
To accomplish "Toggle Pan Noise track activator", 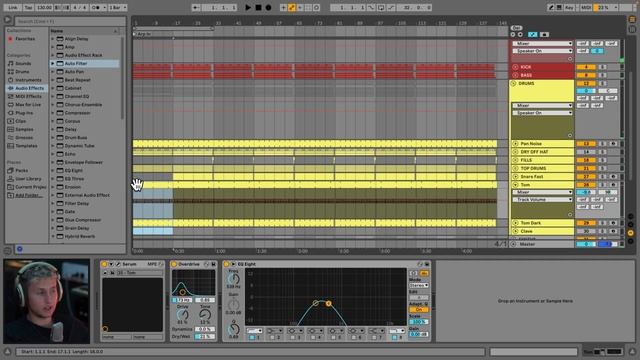I will [x=586, y=144].
